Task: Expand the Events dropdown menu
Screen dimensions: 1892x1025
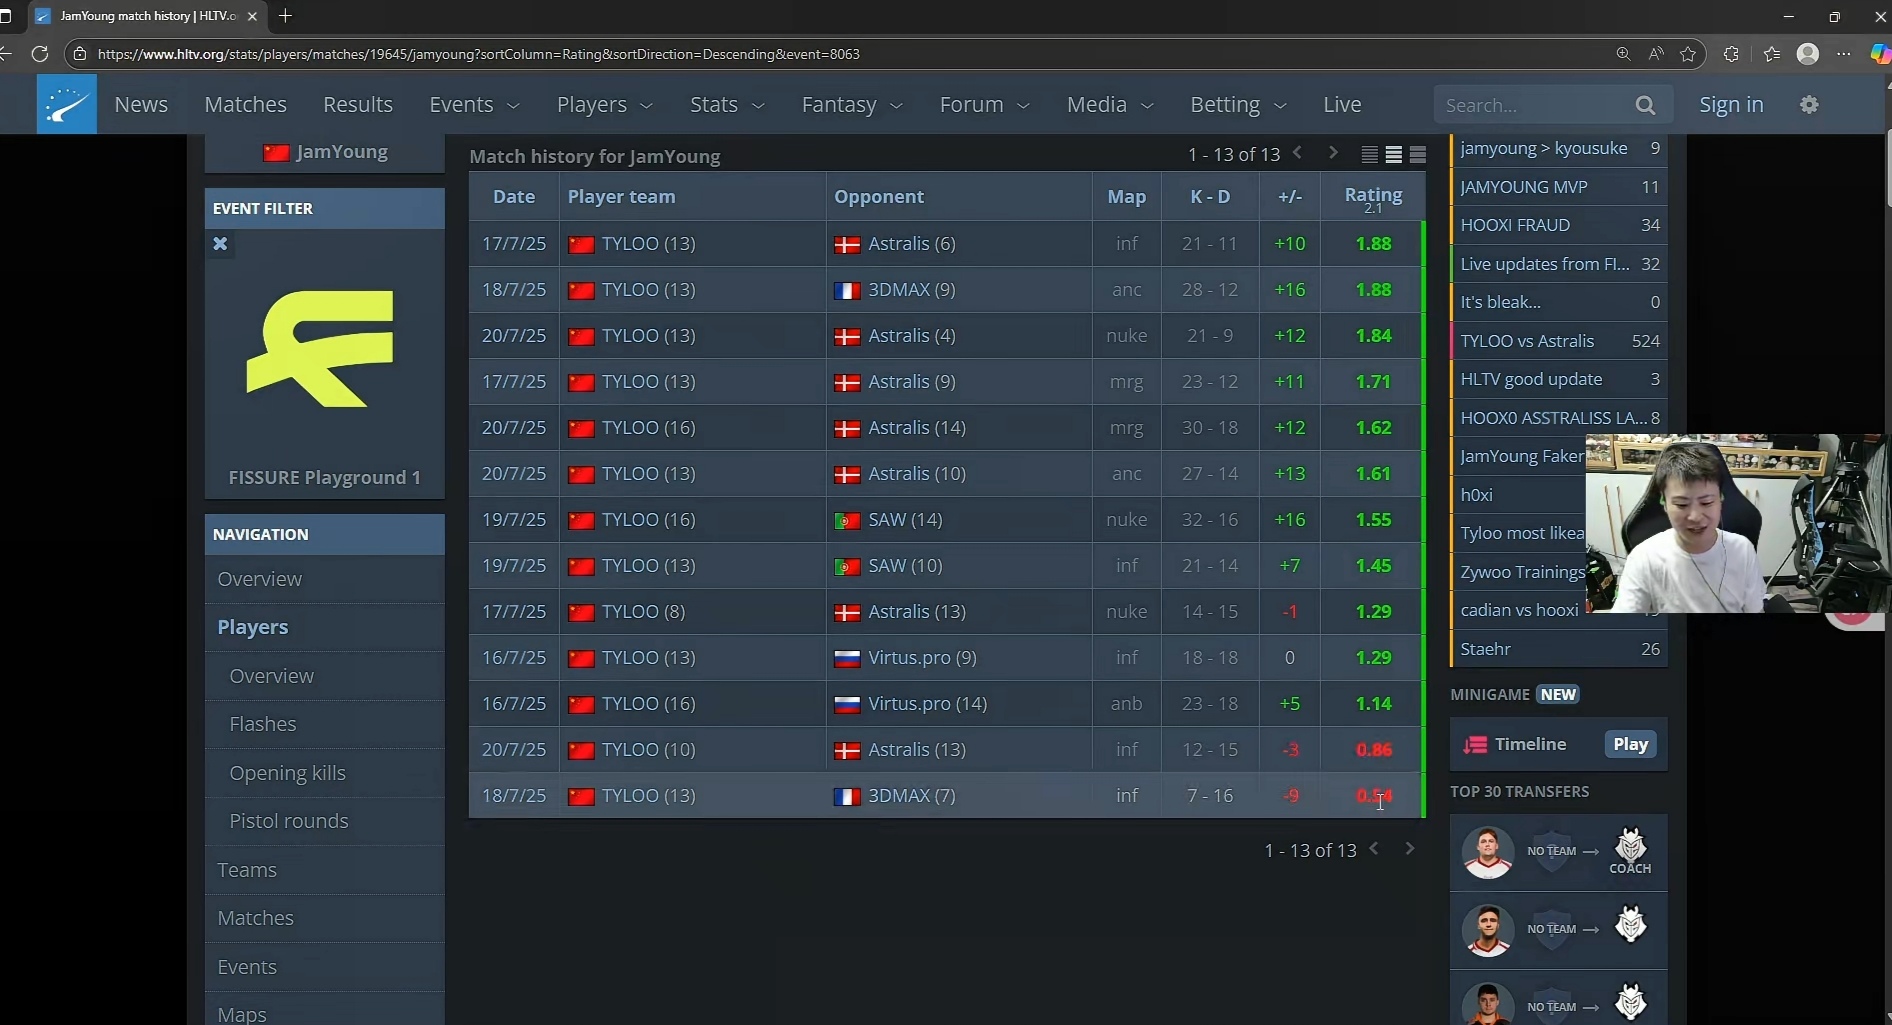Action: [x=474, y=105]
